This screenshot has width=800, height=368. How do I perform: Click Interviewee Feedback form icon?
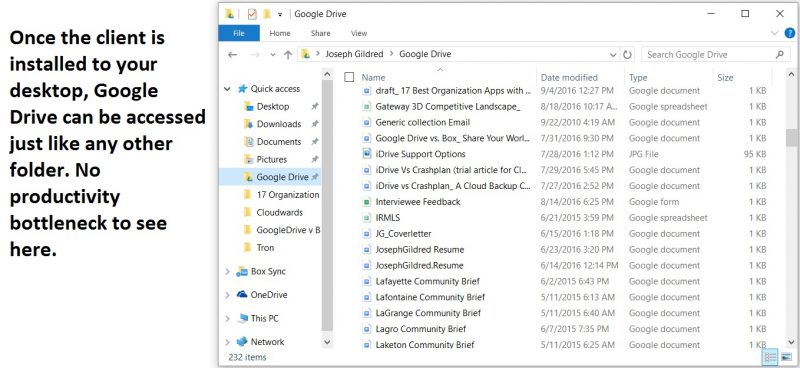(x=366, y=202)
